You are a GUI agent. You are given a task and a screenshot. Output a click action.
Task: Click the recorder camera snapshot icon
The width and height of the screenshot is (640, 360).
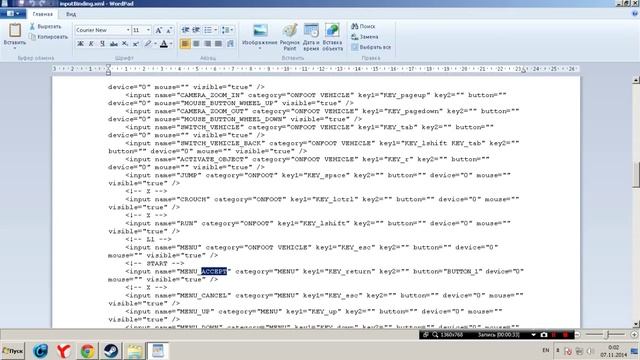(x=544, y=335)
